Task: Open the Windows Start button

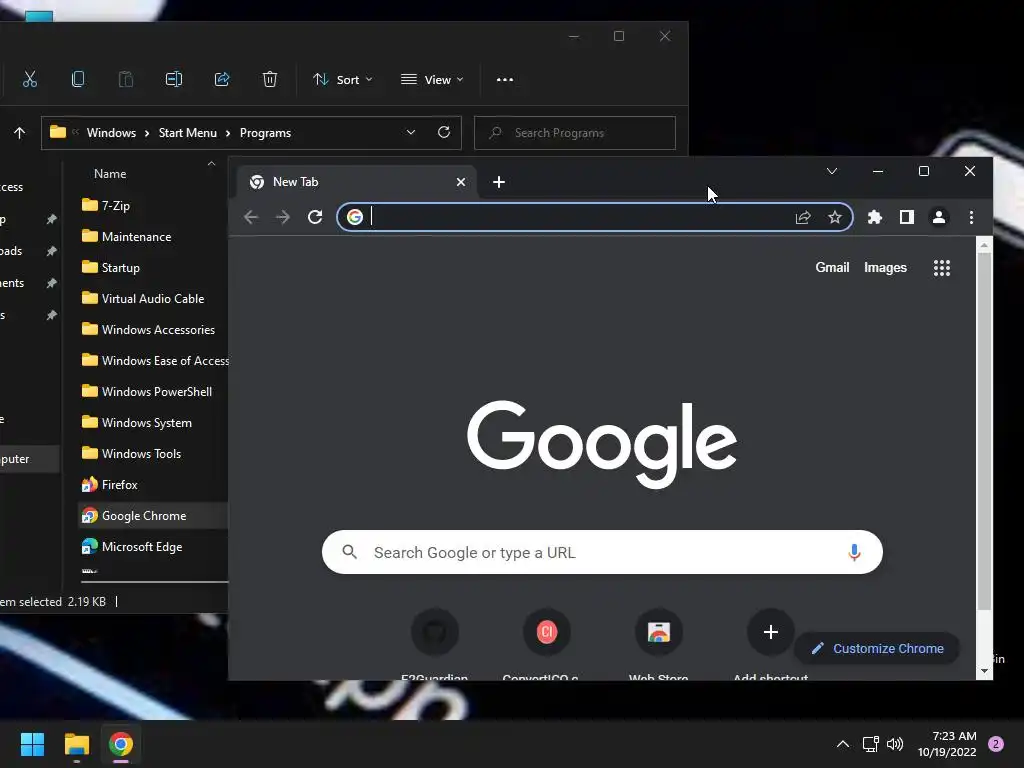Action: 32,744
